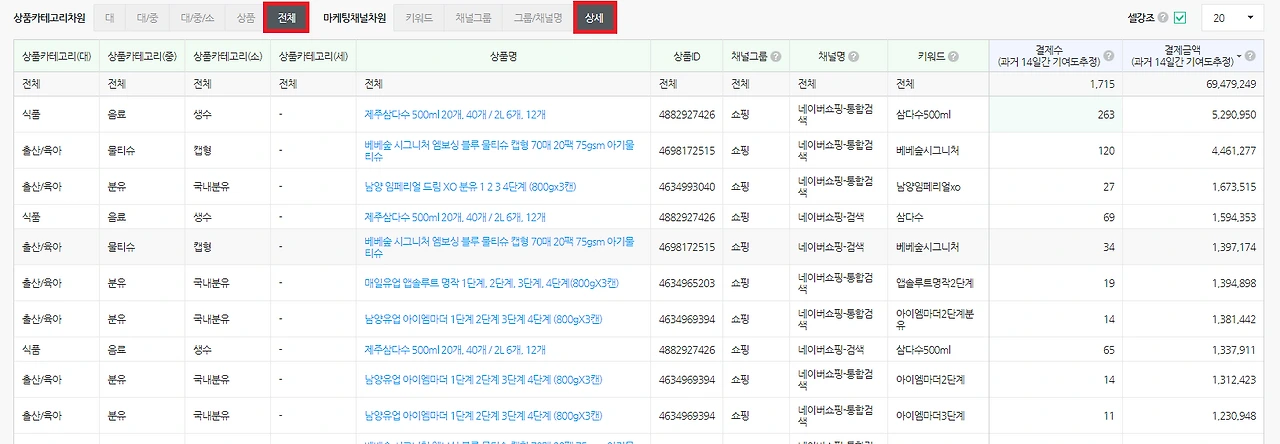Click product ID 4634993040 cell
Screen dimensions: 1280x444
[687, 187]
